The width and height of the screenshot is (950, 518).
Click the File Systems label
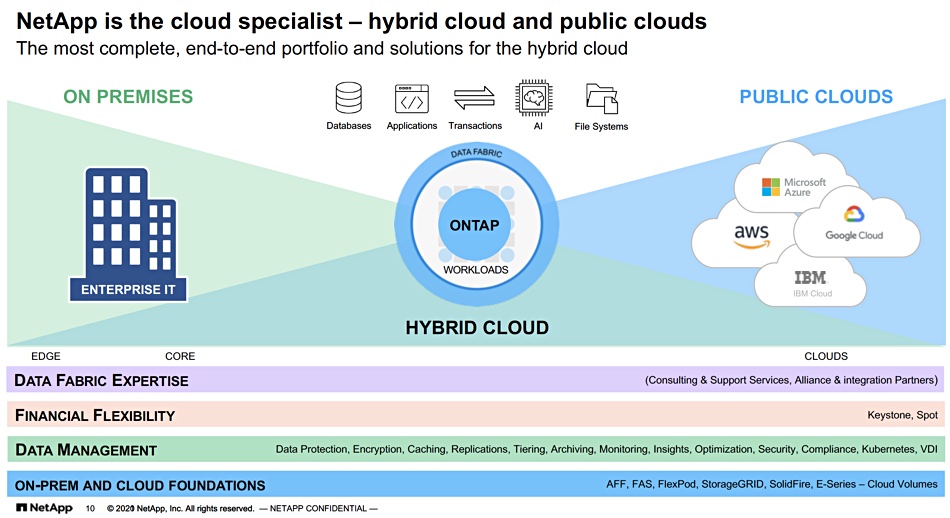click(x=601, y=126)
